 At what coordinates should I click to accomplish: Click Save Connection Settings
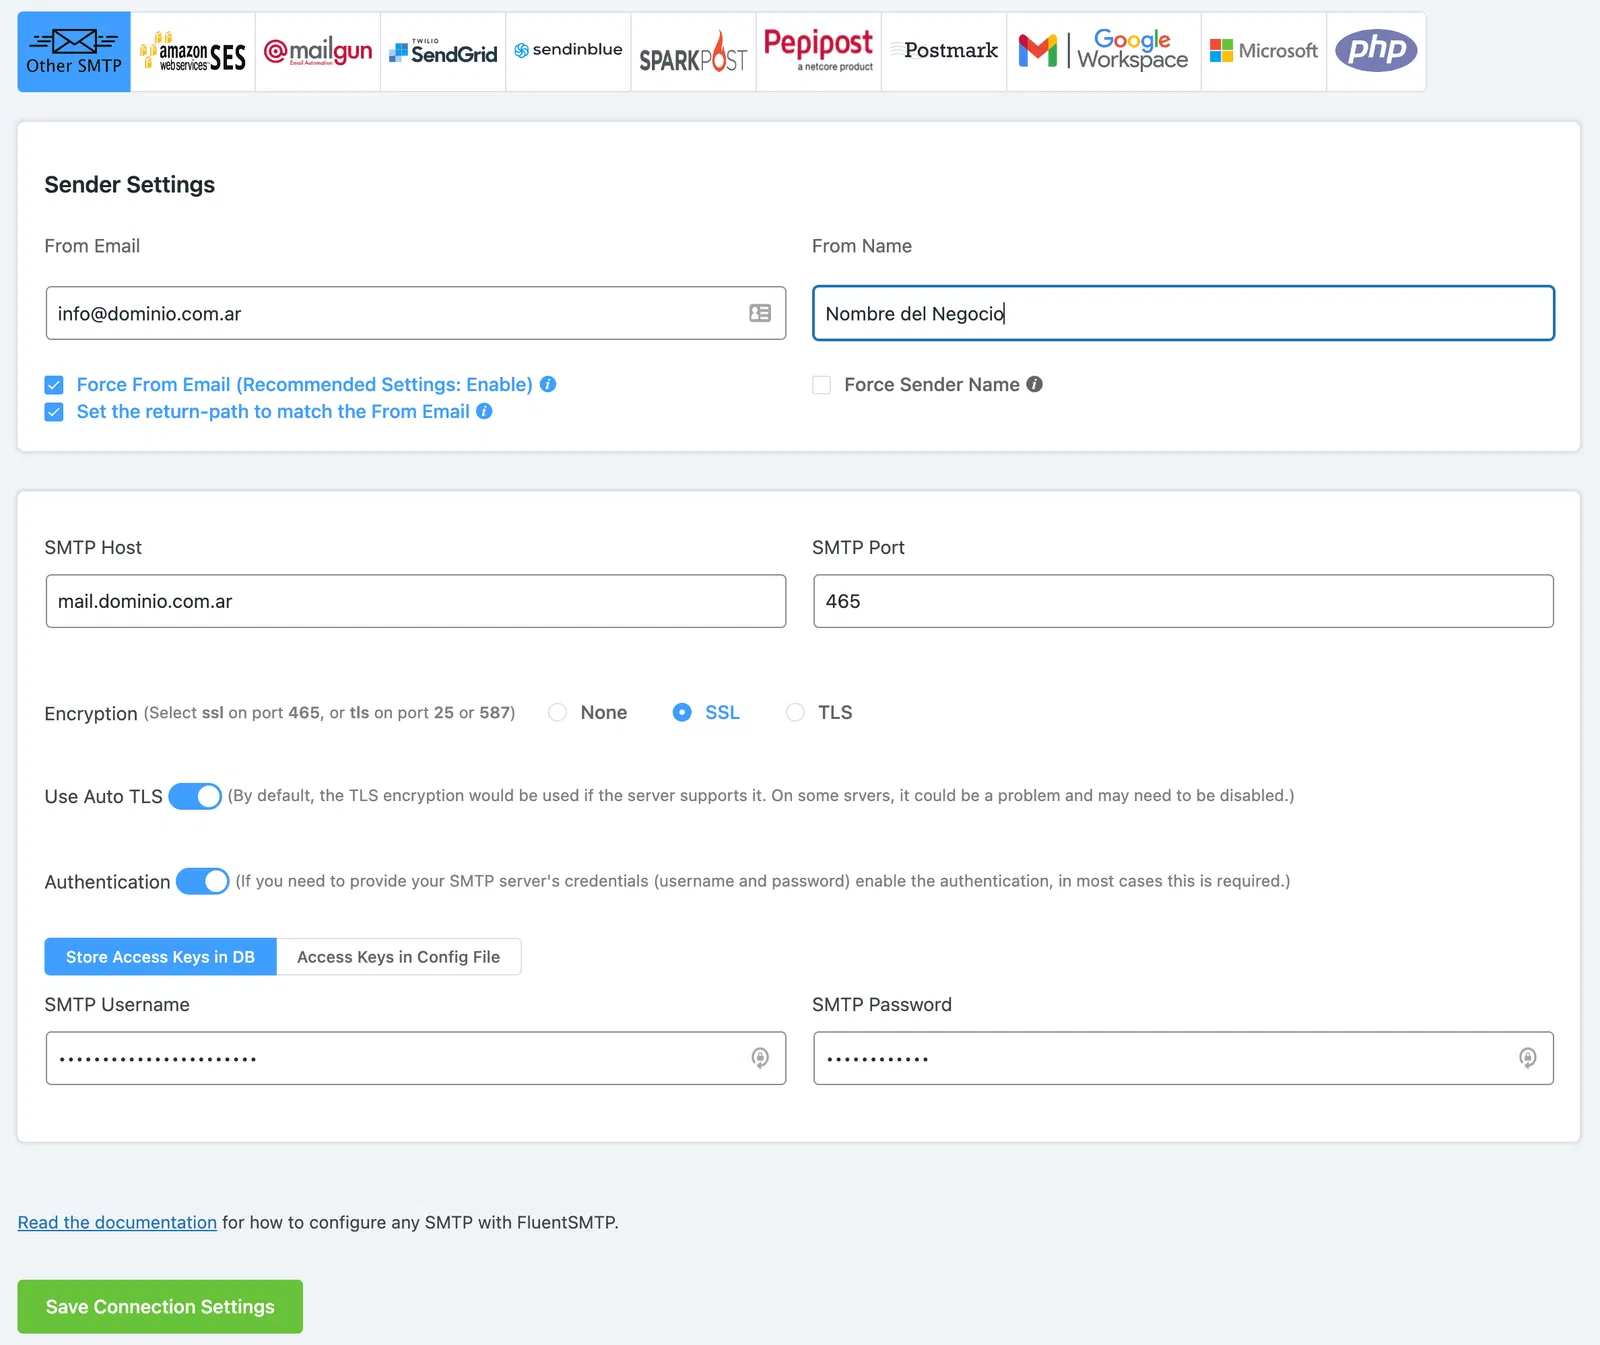(160, 1306)
